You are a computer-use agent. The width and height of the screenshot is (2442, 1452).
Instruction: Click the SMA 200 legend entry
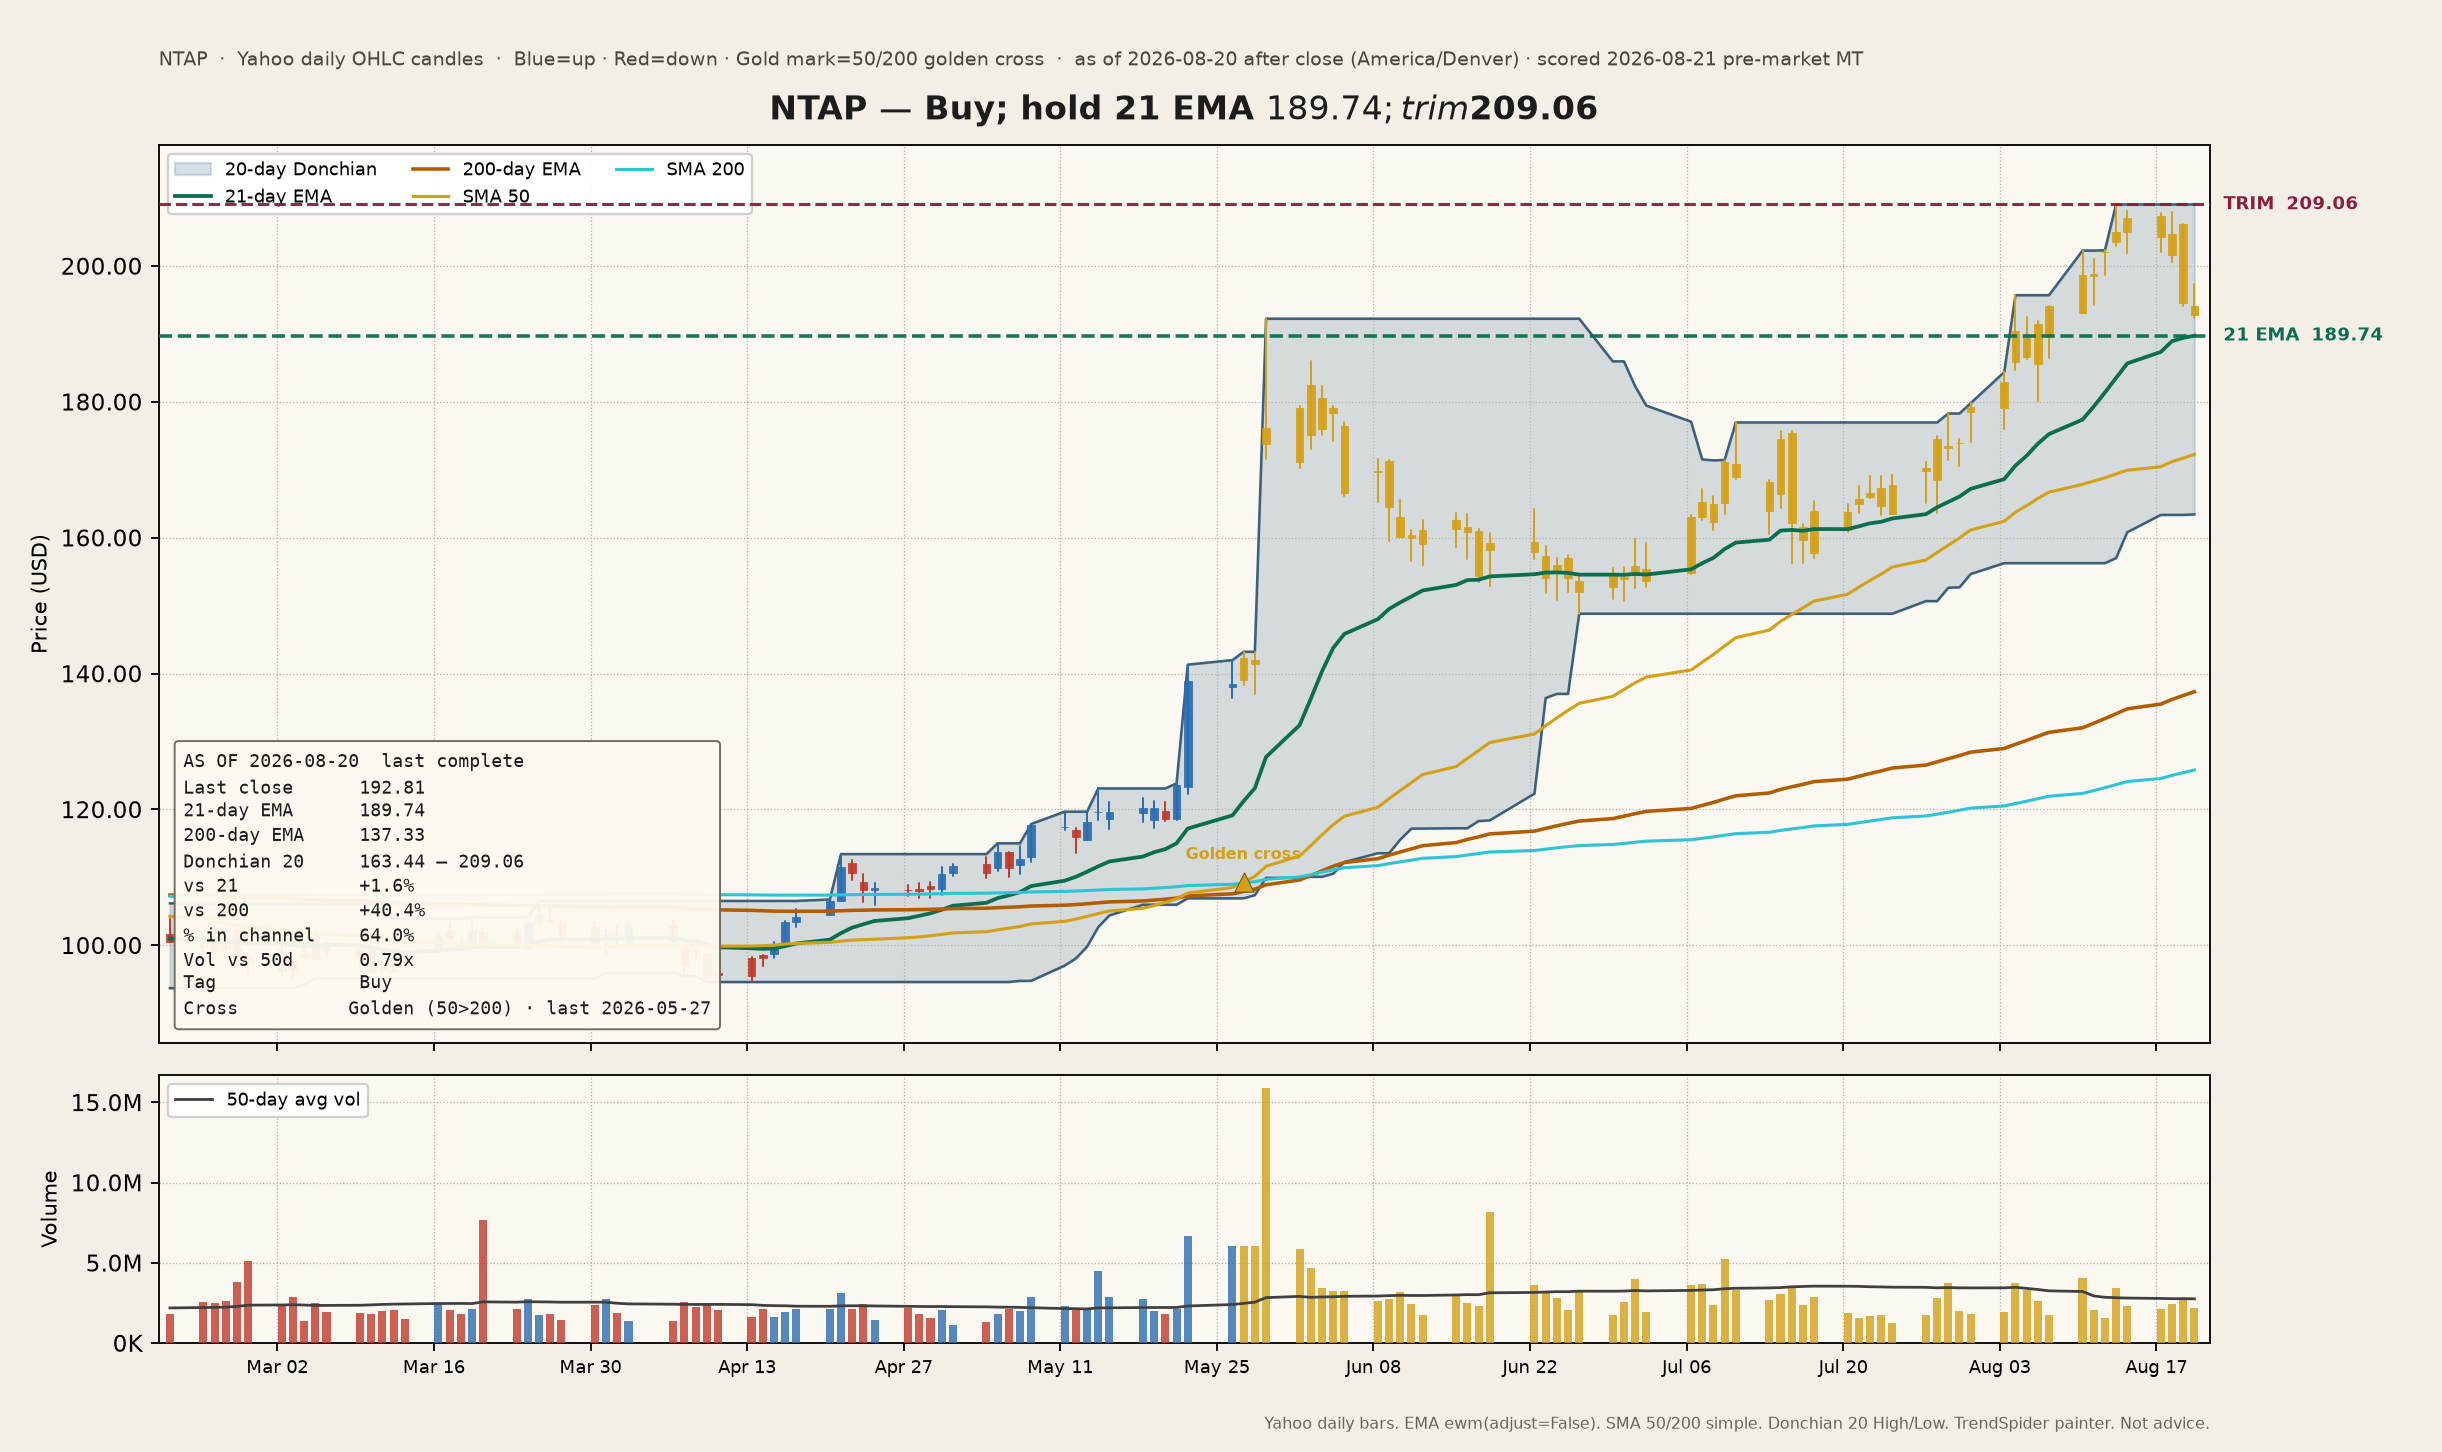(680, 169)
